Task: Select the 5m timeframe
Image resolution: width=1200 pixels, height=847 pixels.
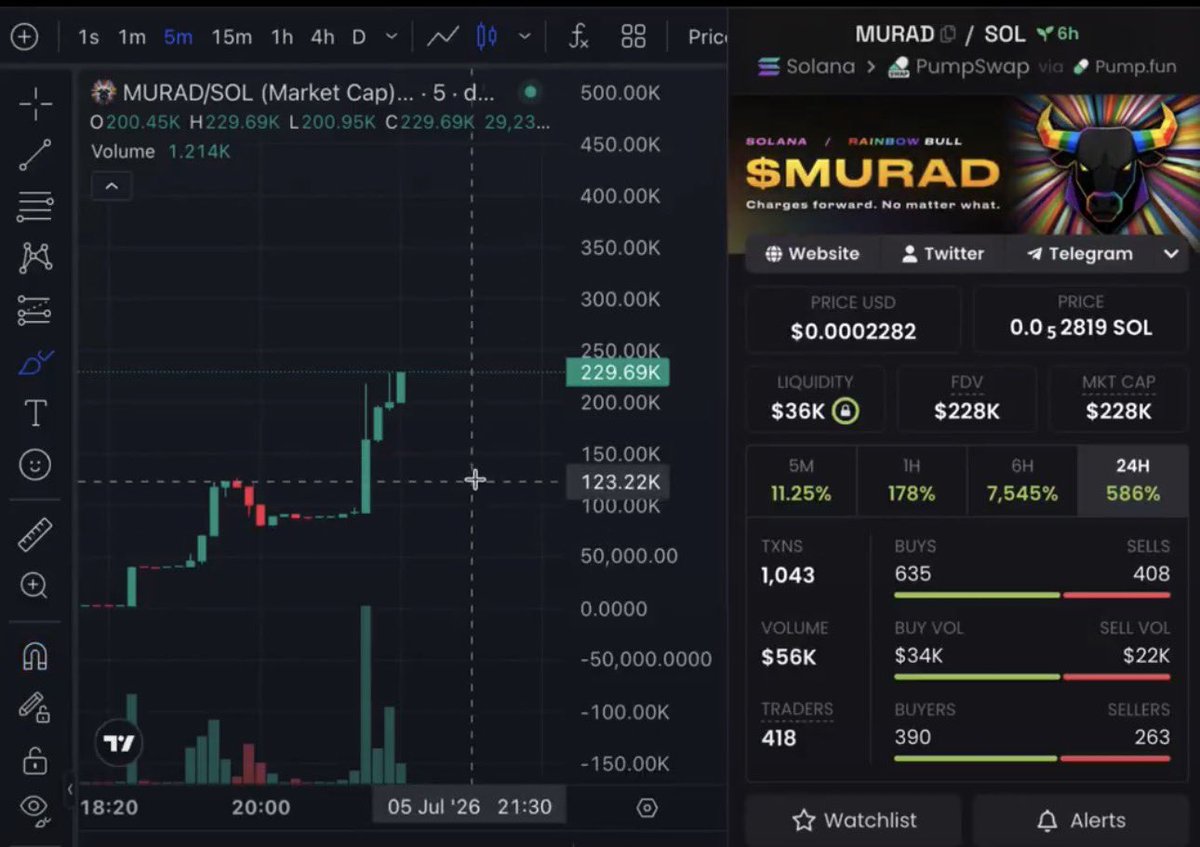Action: click(x=178, y=37)
